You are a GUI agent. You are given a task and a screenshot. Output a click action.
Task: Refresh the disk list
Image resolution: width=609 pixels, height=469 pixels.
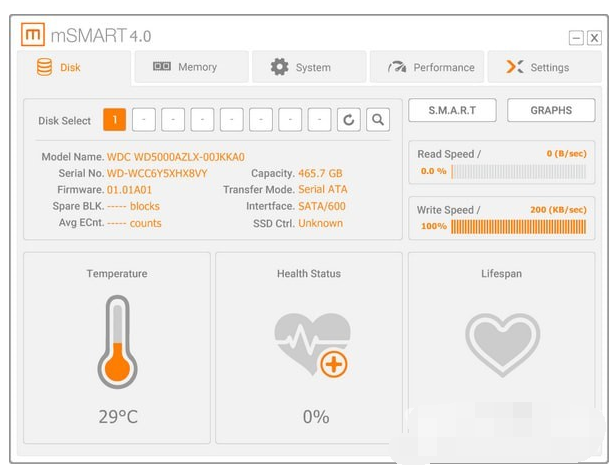(348, 120)
